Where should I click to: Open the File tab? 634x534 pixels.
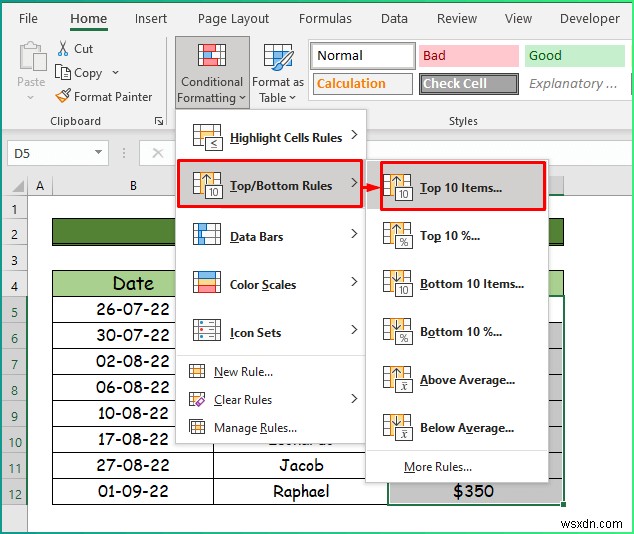point(28,19)
